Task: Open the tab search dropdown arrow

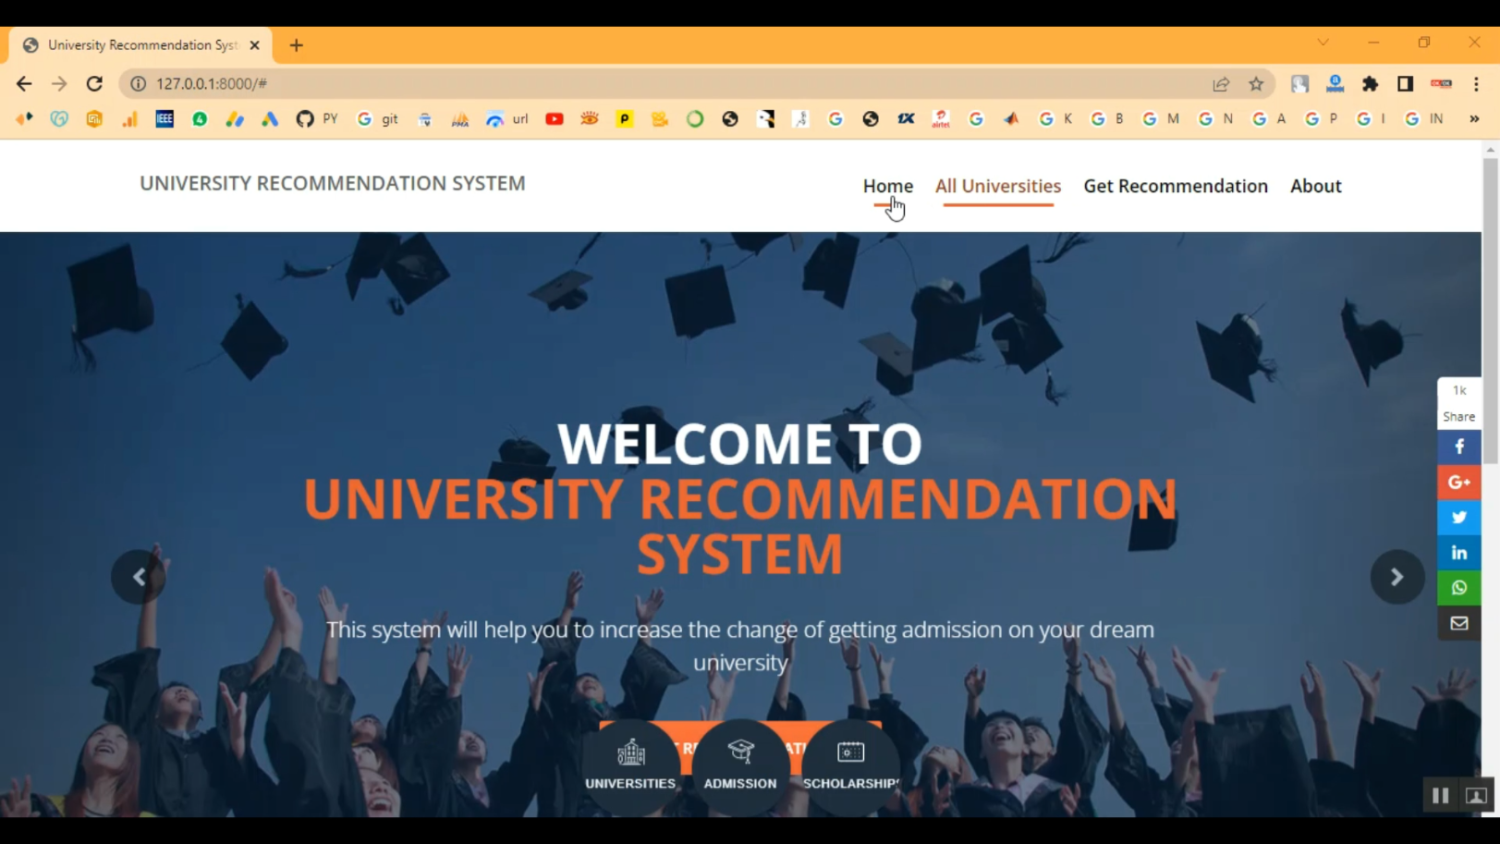Action: (x=1322, y=42)
